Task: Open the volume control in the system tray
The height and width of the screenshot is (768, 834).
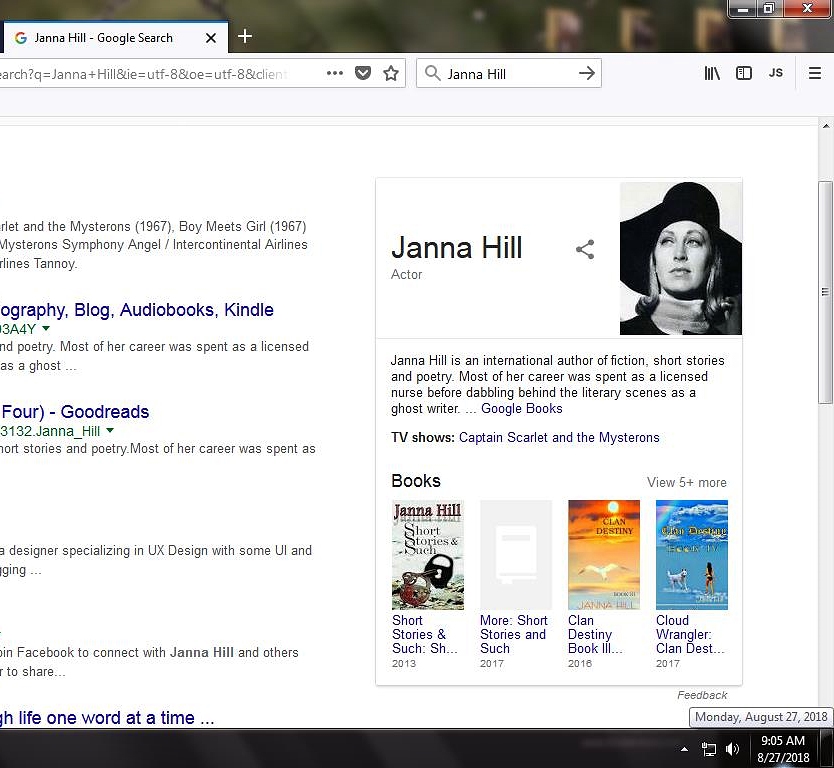Action: click(733, 748)
